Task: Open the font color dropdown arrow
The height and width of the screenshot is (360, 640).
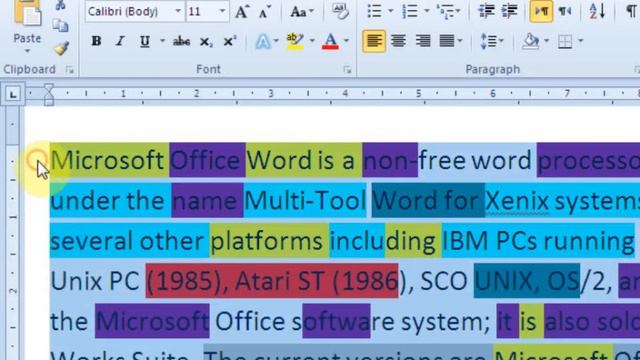Action: [347, 41]
